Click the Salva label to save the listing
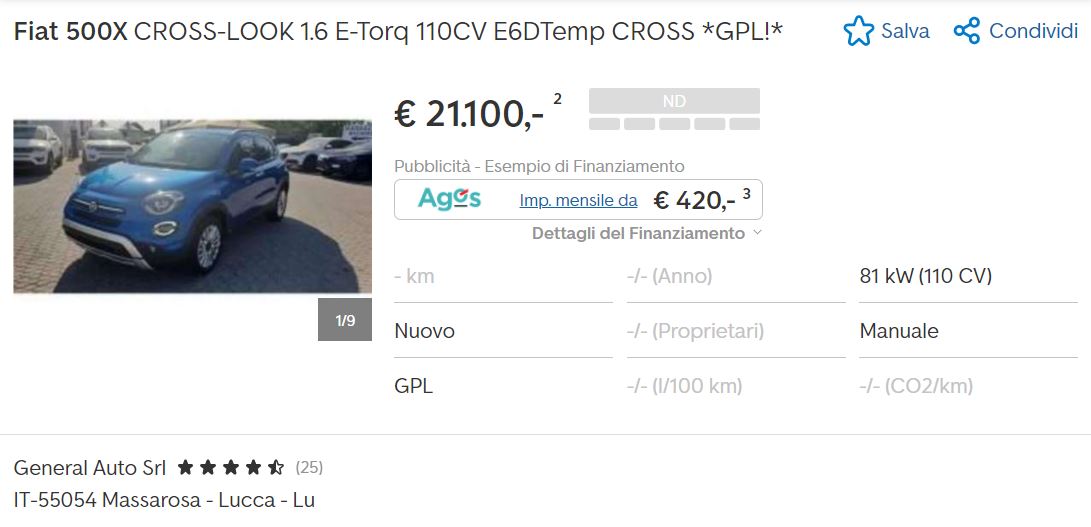This screenshot has height=527, width=1091. [905, 31]
